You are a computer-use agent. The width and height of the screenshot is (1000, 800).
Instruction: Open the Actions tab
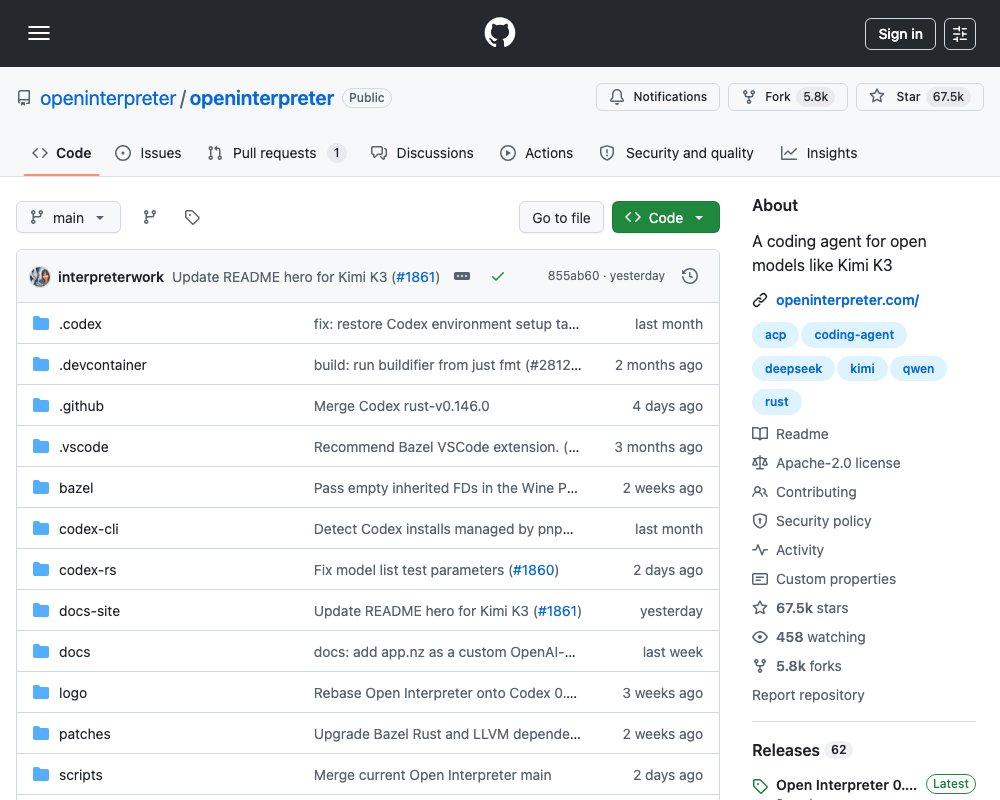pyautogui.click(x=536, y=153)
